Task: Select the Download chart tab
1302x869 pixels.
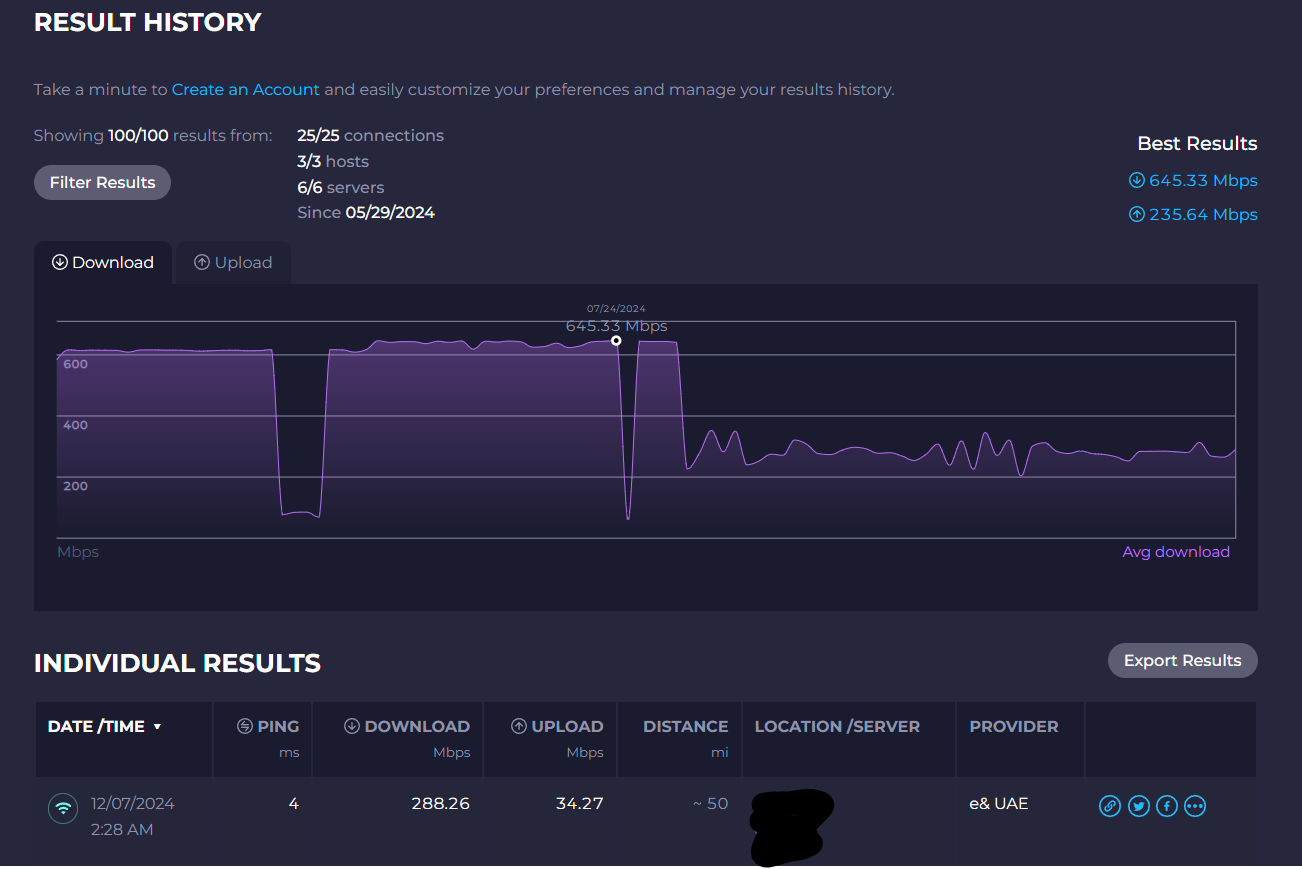Action: tap(103, 263)
